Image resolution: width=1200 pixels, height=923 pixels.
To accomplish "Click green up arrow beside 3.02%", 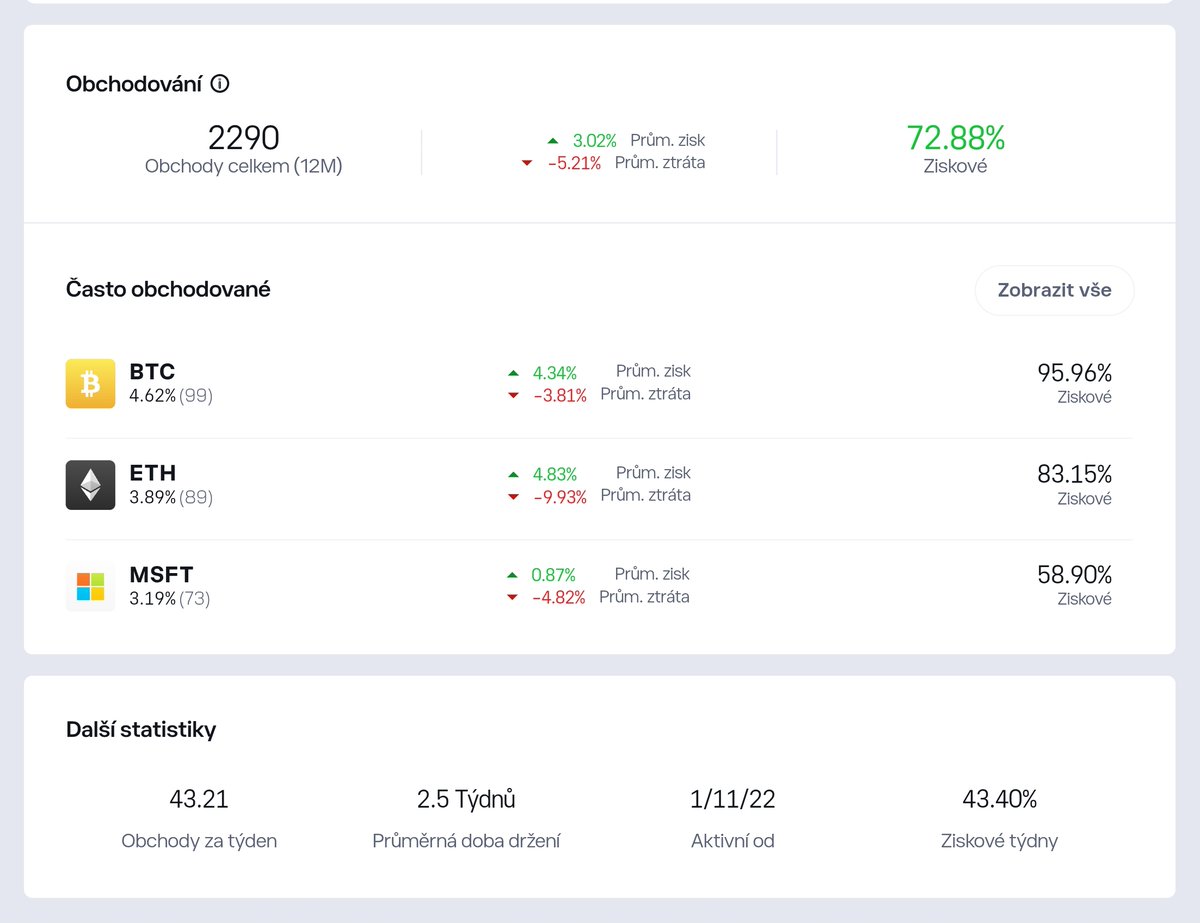I will 553,141.
